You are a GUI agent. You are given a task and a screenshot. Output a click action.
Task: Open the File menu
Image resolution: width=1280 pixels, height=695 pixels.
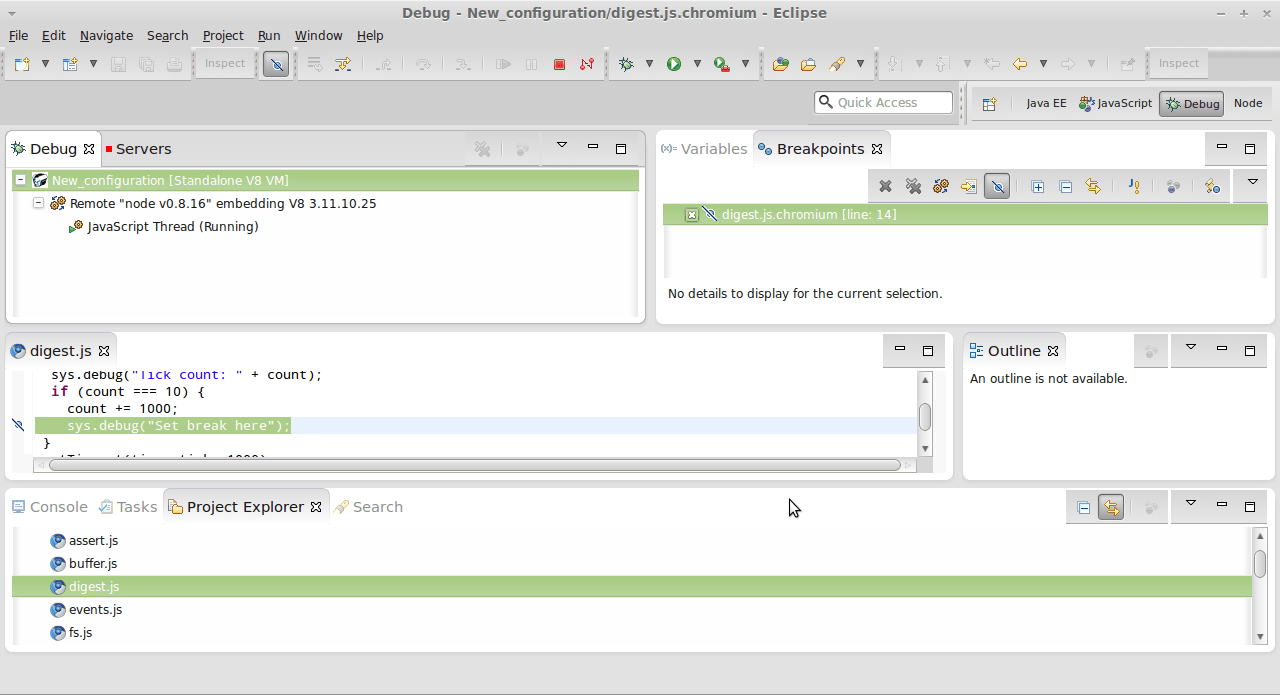[18, 35]
